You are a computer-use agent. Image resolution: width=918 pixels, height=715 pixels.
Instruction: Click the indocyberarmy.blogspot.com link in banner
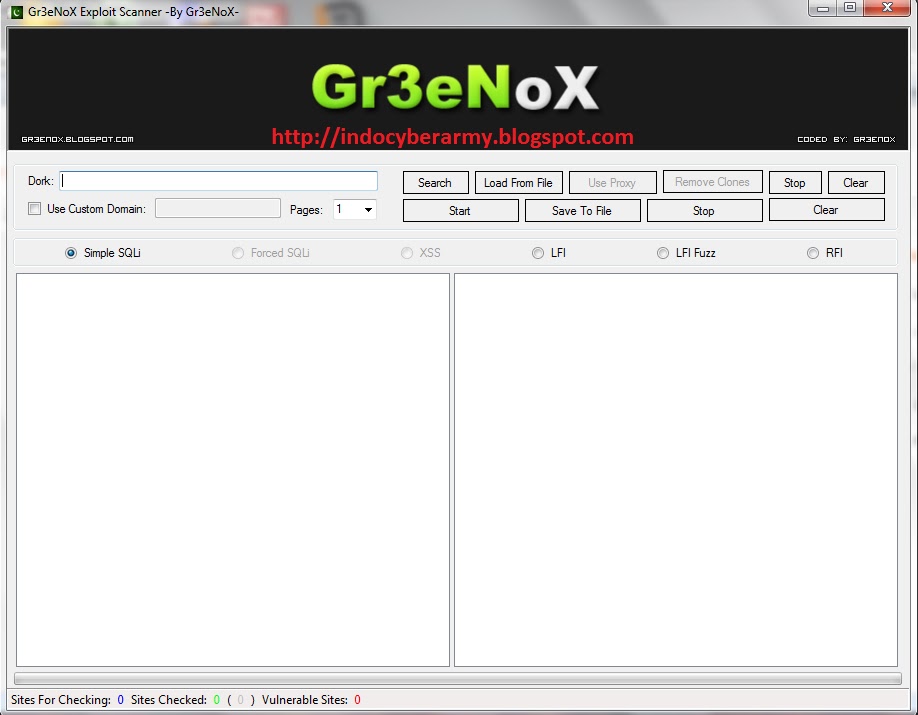(453, 136)
